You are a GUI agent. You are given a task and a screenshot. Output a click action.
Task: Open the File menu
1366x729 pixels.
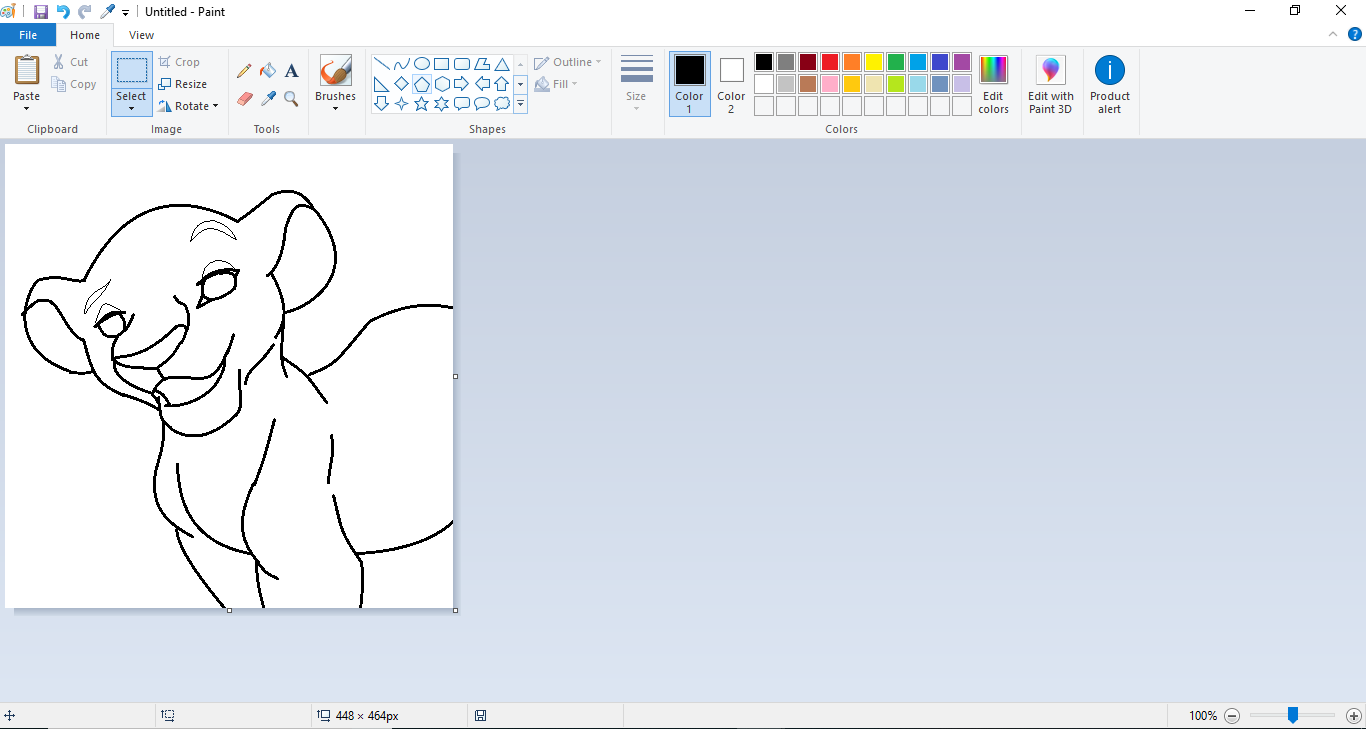click(x=28, y=35)
